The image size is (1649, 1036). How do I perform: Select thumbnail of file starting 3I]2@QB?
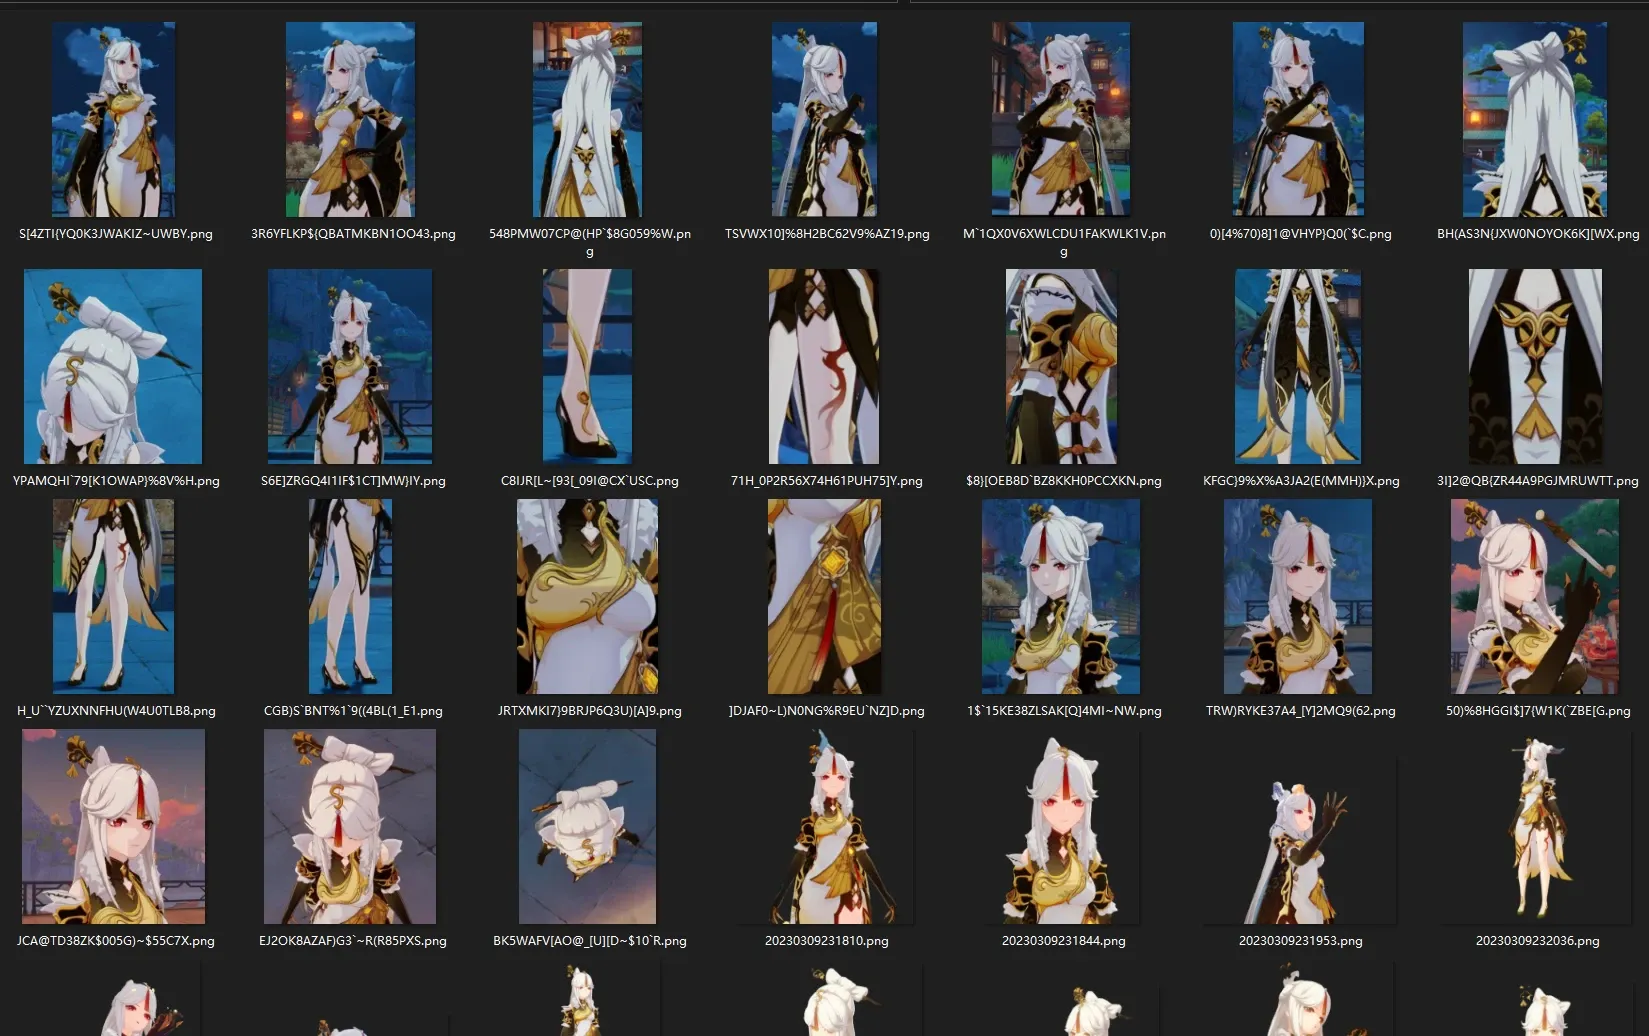point(1535,366)
